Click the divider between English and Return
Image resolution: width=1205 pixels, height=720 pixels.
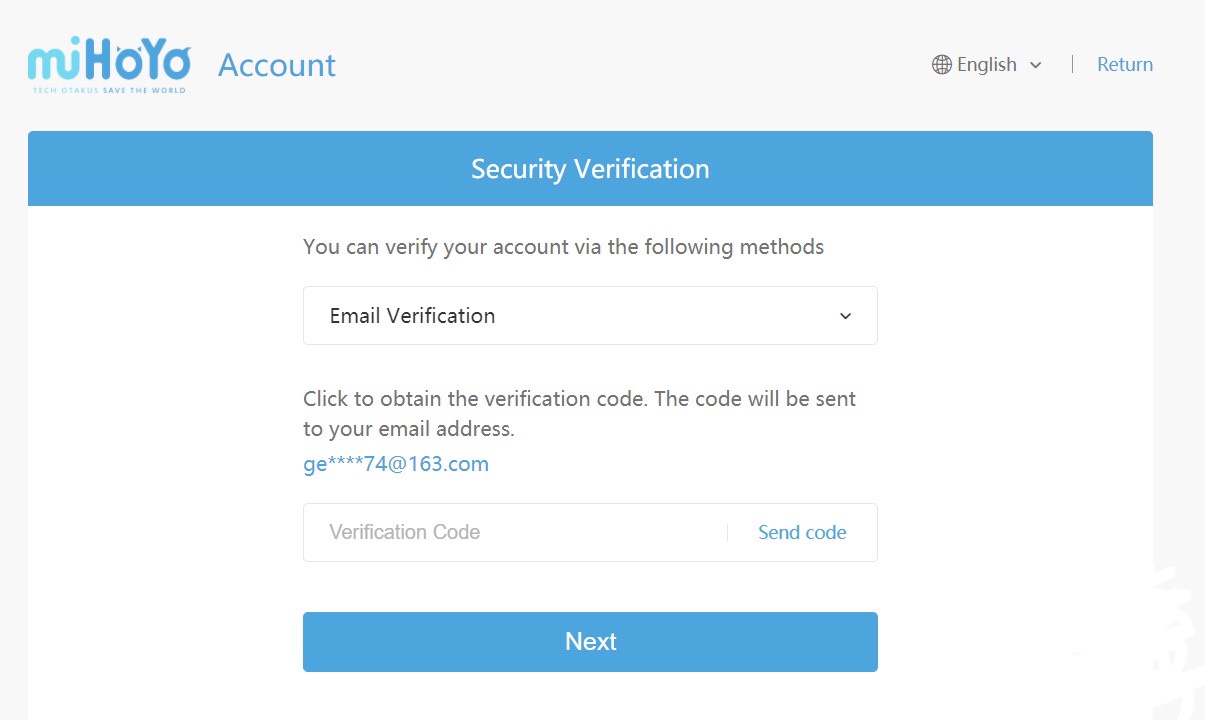tap(1072, 65)
